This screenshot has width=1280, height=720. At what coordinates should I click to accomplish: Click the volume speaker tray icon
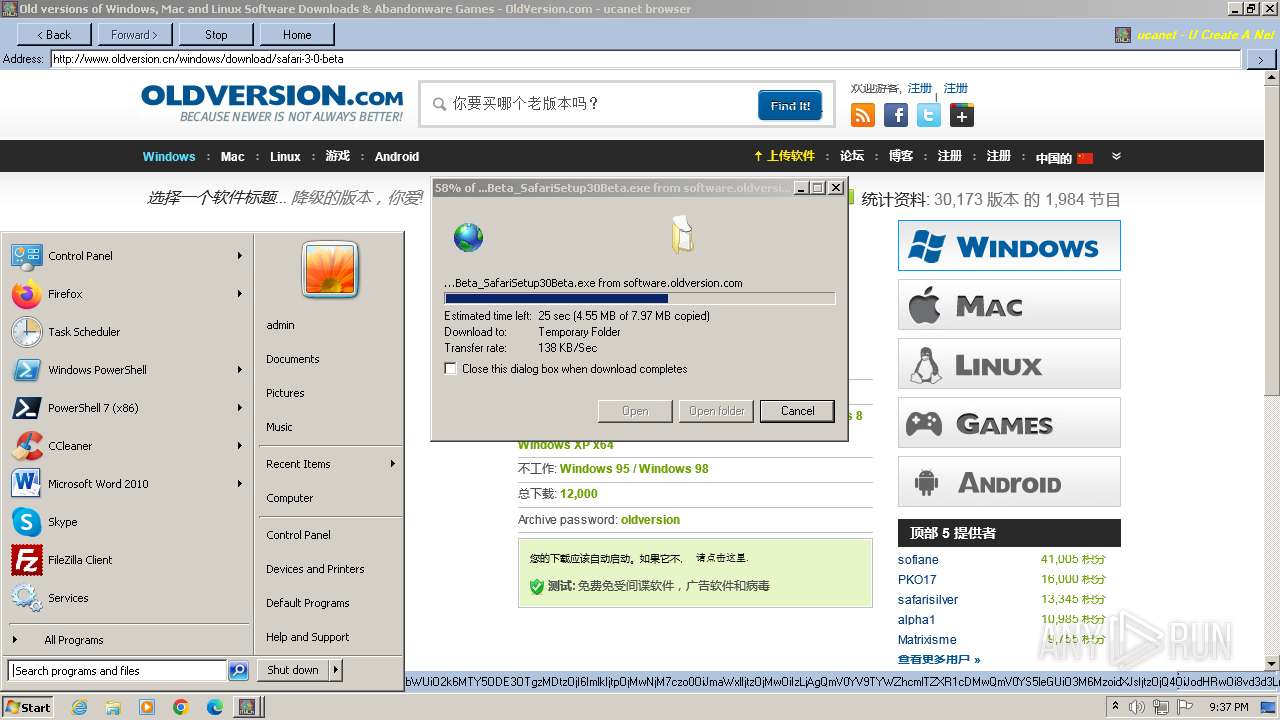[1137, 707]
